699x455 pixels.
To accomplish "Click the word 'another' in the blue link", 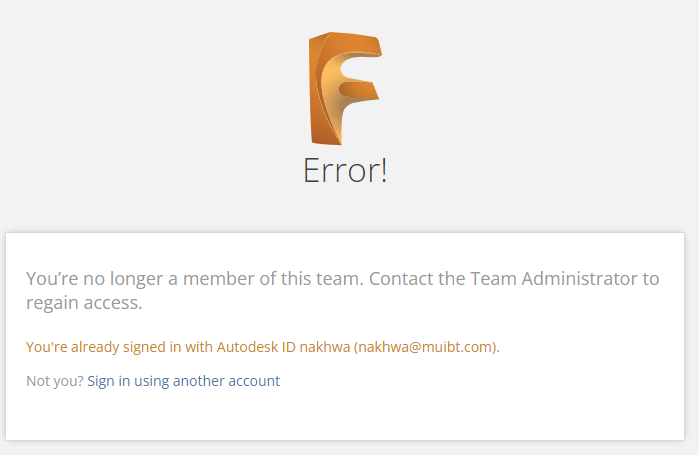I will click(198, 381).
